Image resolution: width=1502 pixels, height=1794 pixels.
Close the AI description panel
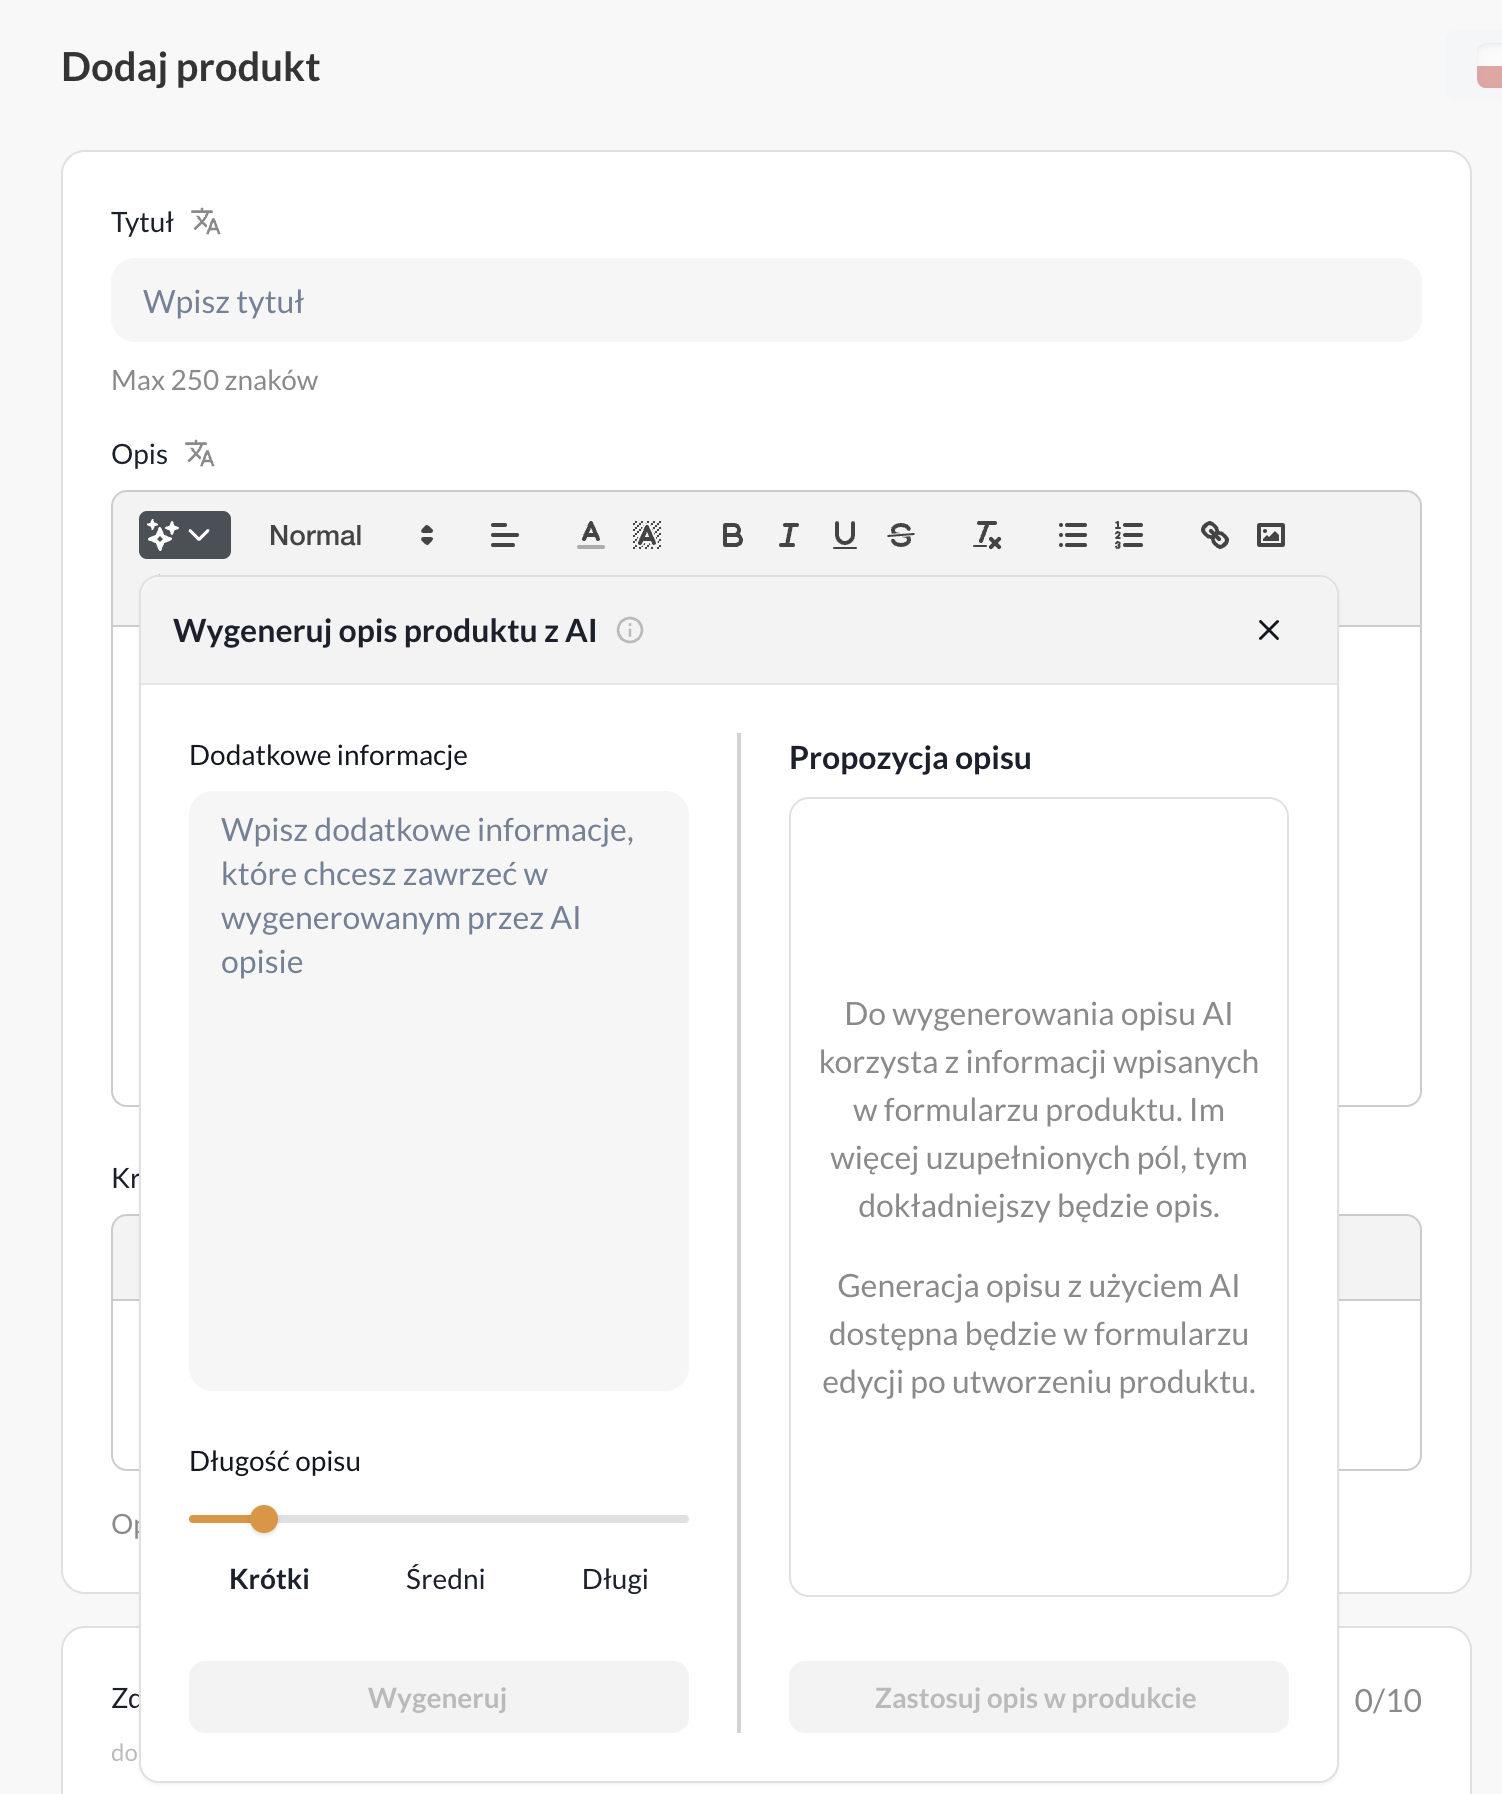point(1269,630)
